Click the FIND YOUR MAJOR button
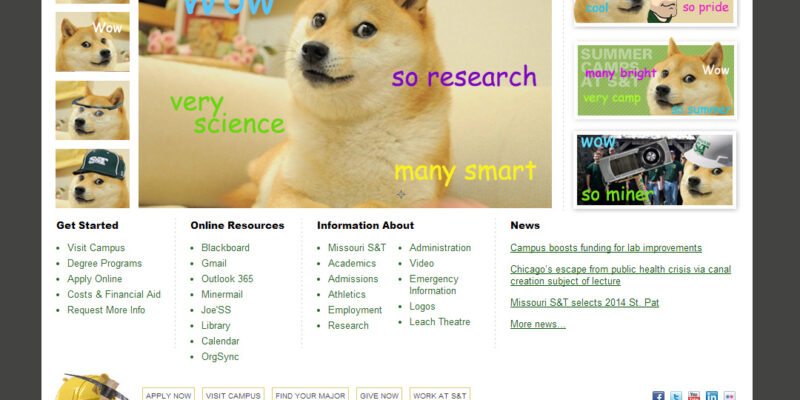 310,395
